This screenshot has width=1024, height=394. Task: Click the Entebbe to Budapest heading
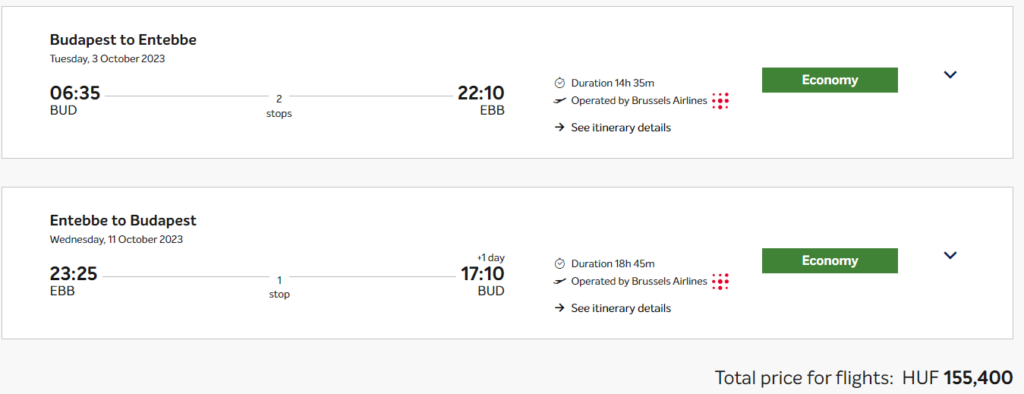pyautogui.click(x=123, y=220)
